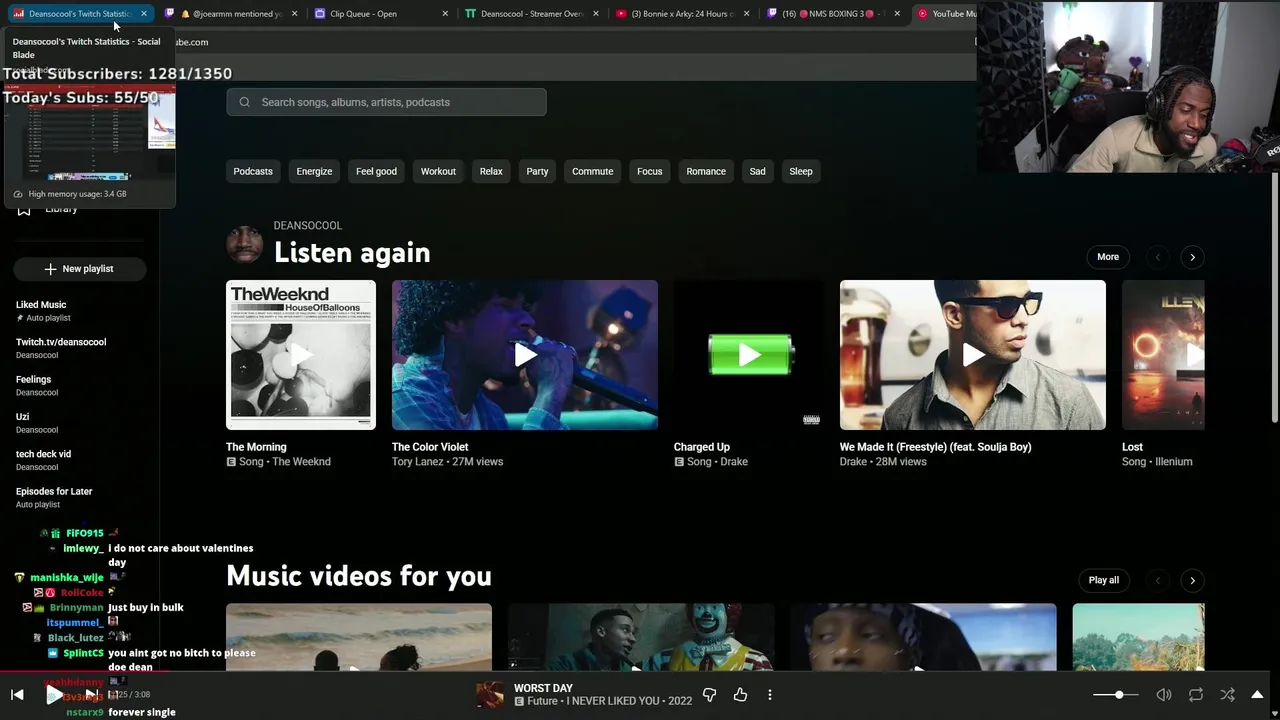Switch to Bonnie x Arky 24 Hours tab
The width and height of the screenshot is (1280, 720).
682,14
